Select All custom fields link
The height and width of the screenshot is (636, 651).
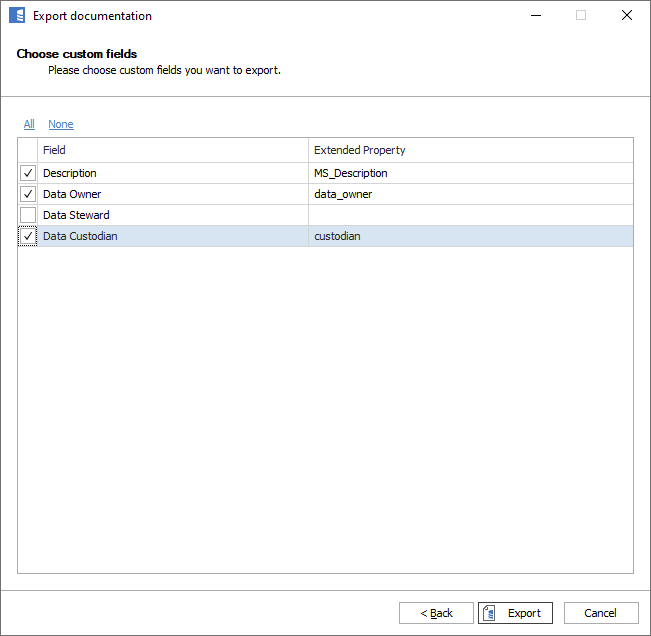tap(29, 124)
